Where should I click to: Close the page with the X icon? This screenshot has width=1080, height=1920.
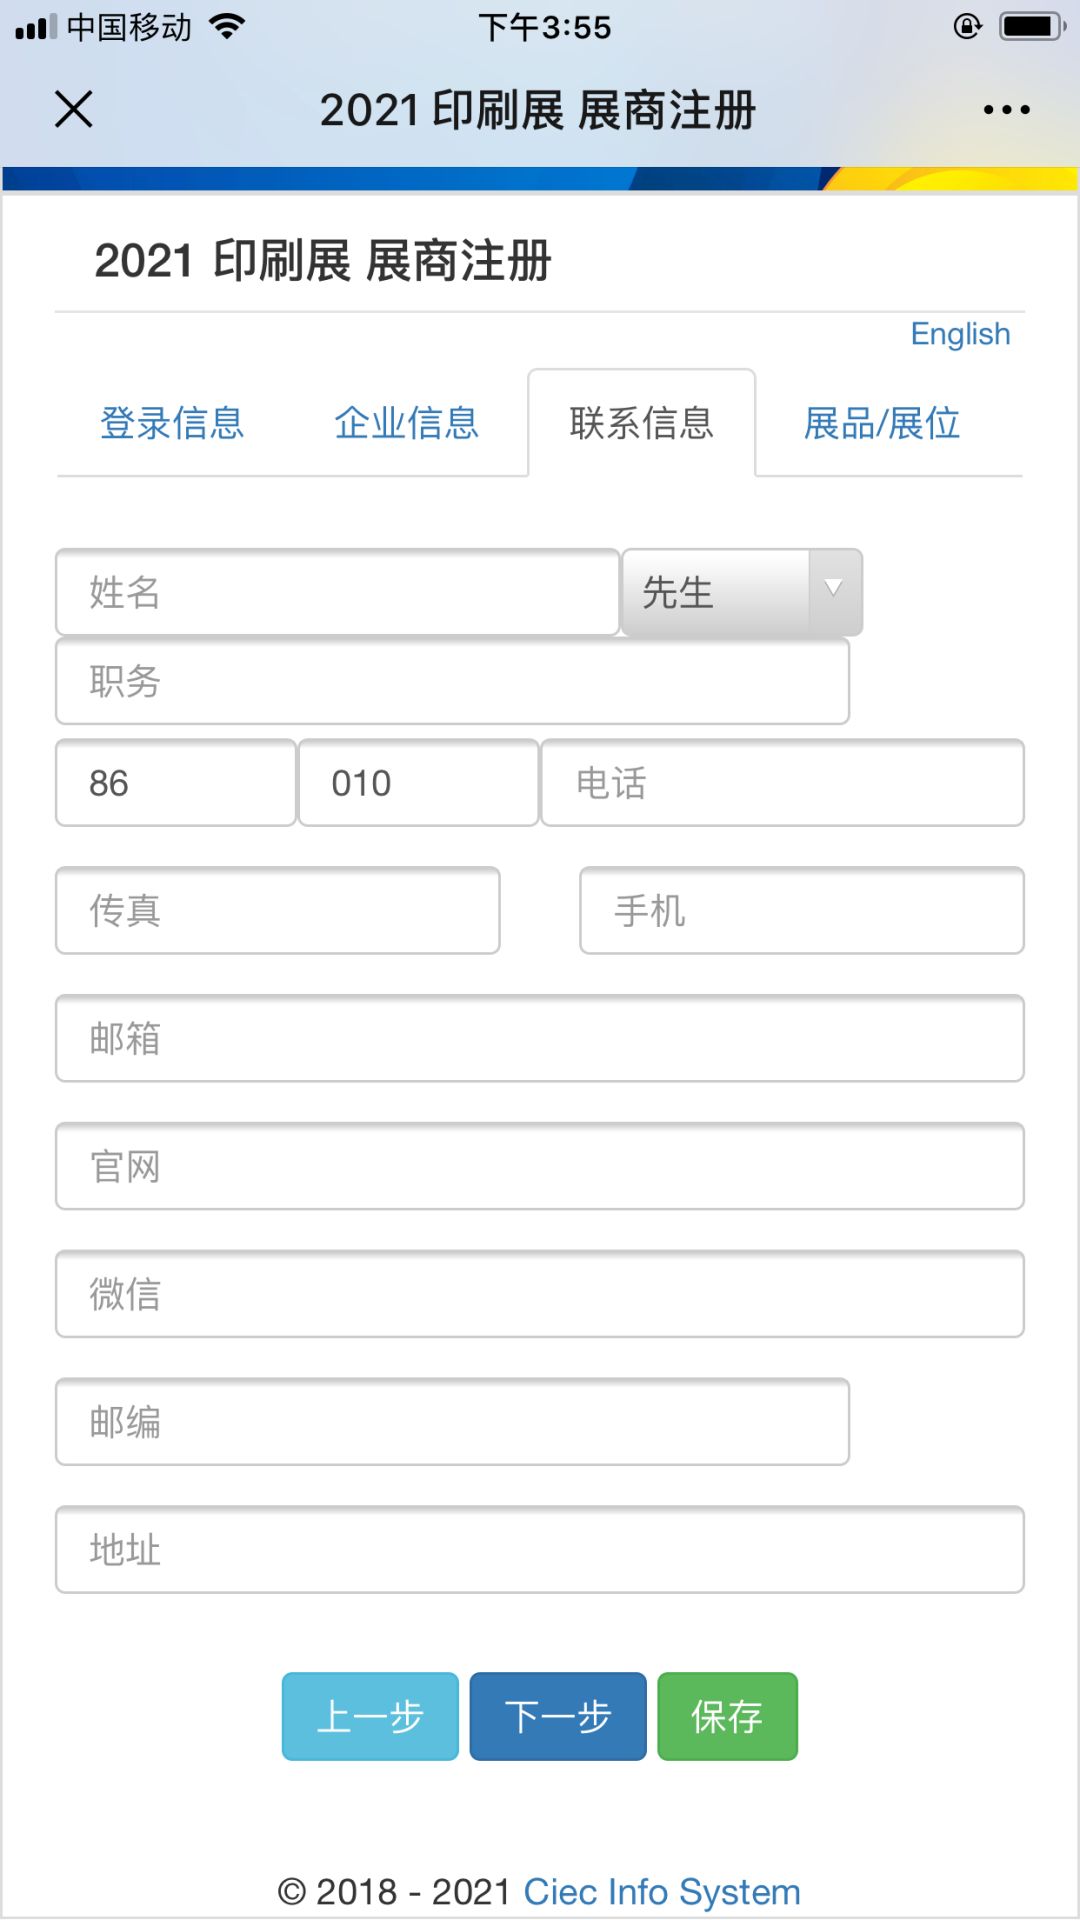point(73,109)
